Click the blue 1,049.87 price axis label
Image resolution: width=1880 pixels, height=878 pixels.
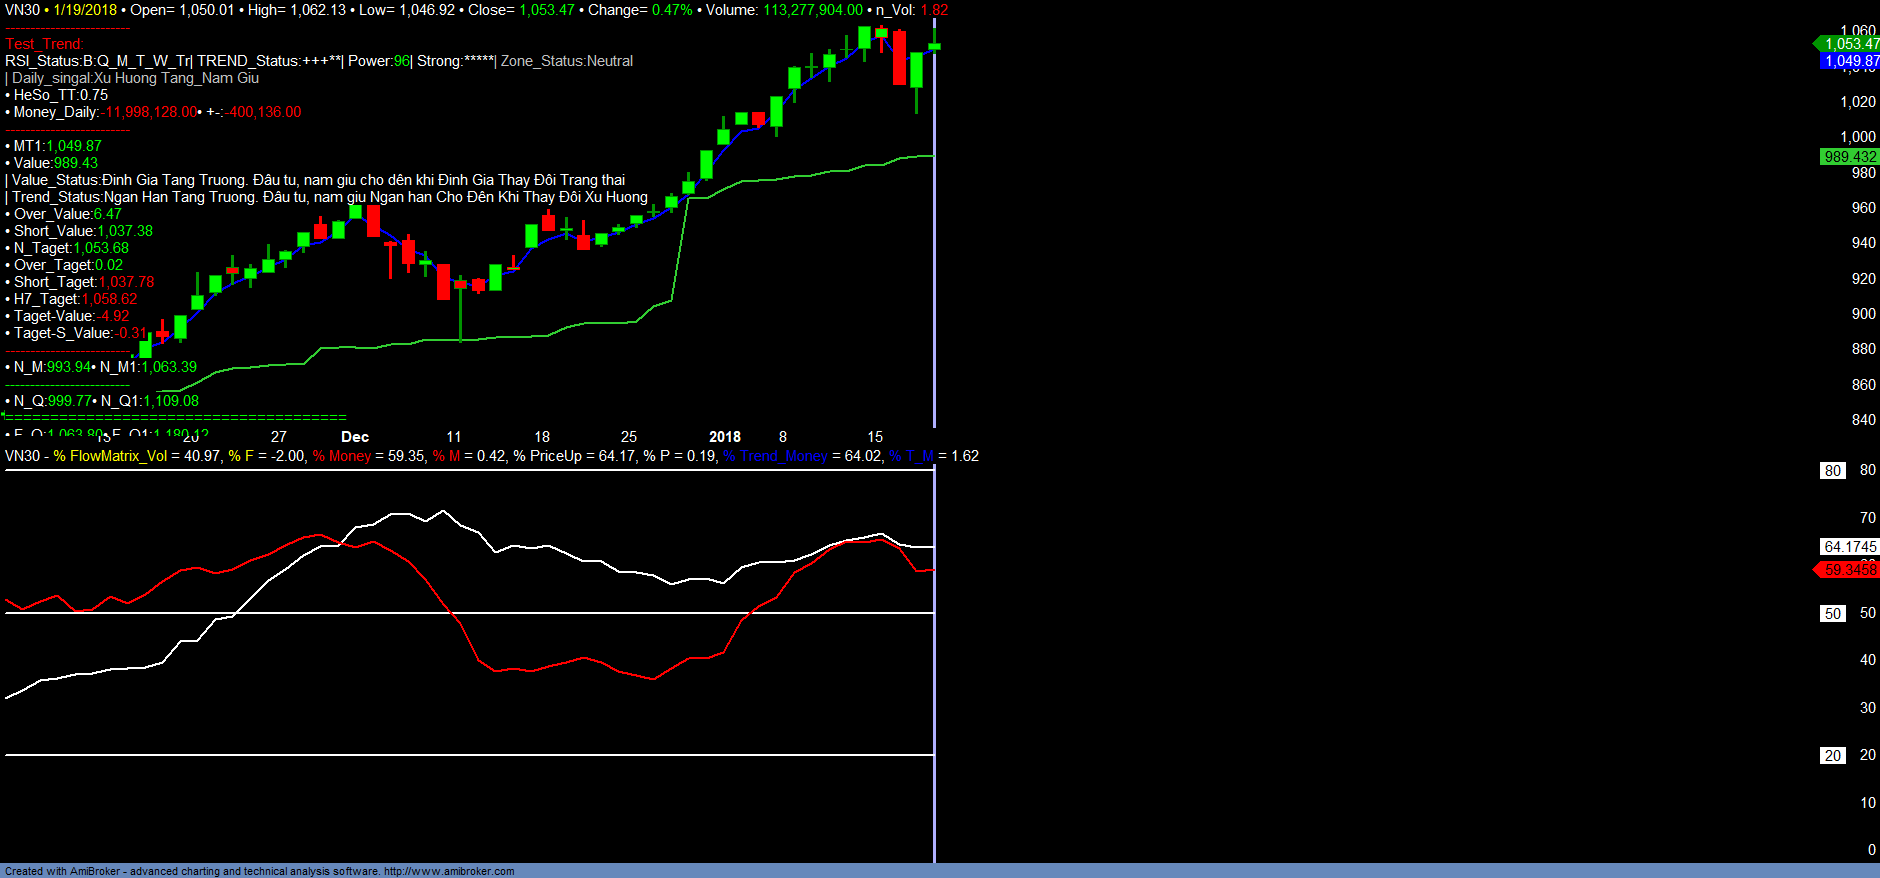(1850, 61)
